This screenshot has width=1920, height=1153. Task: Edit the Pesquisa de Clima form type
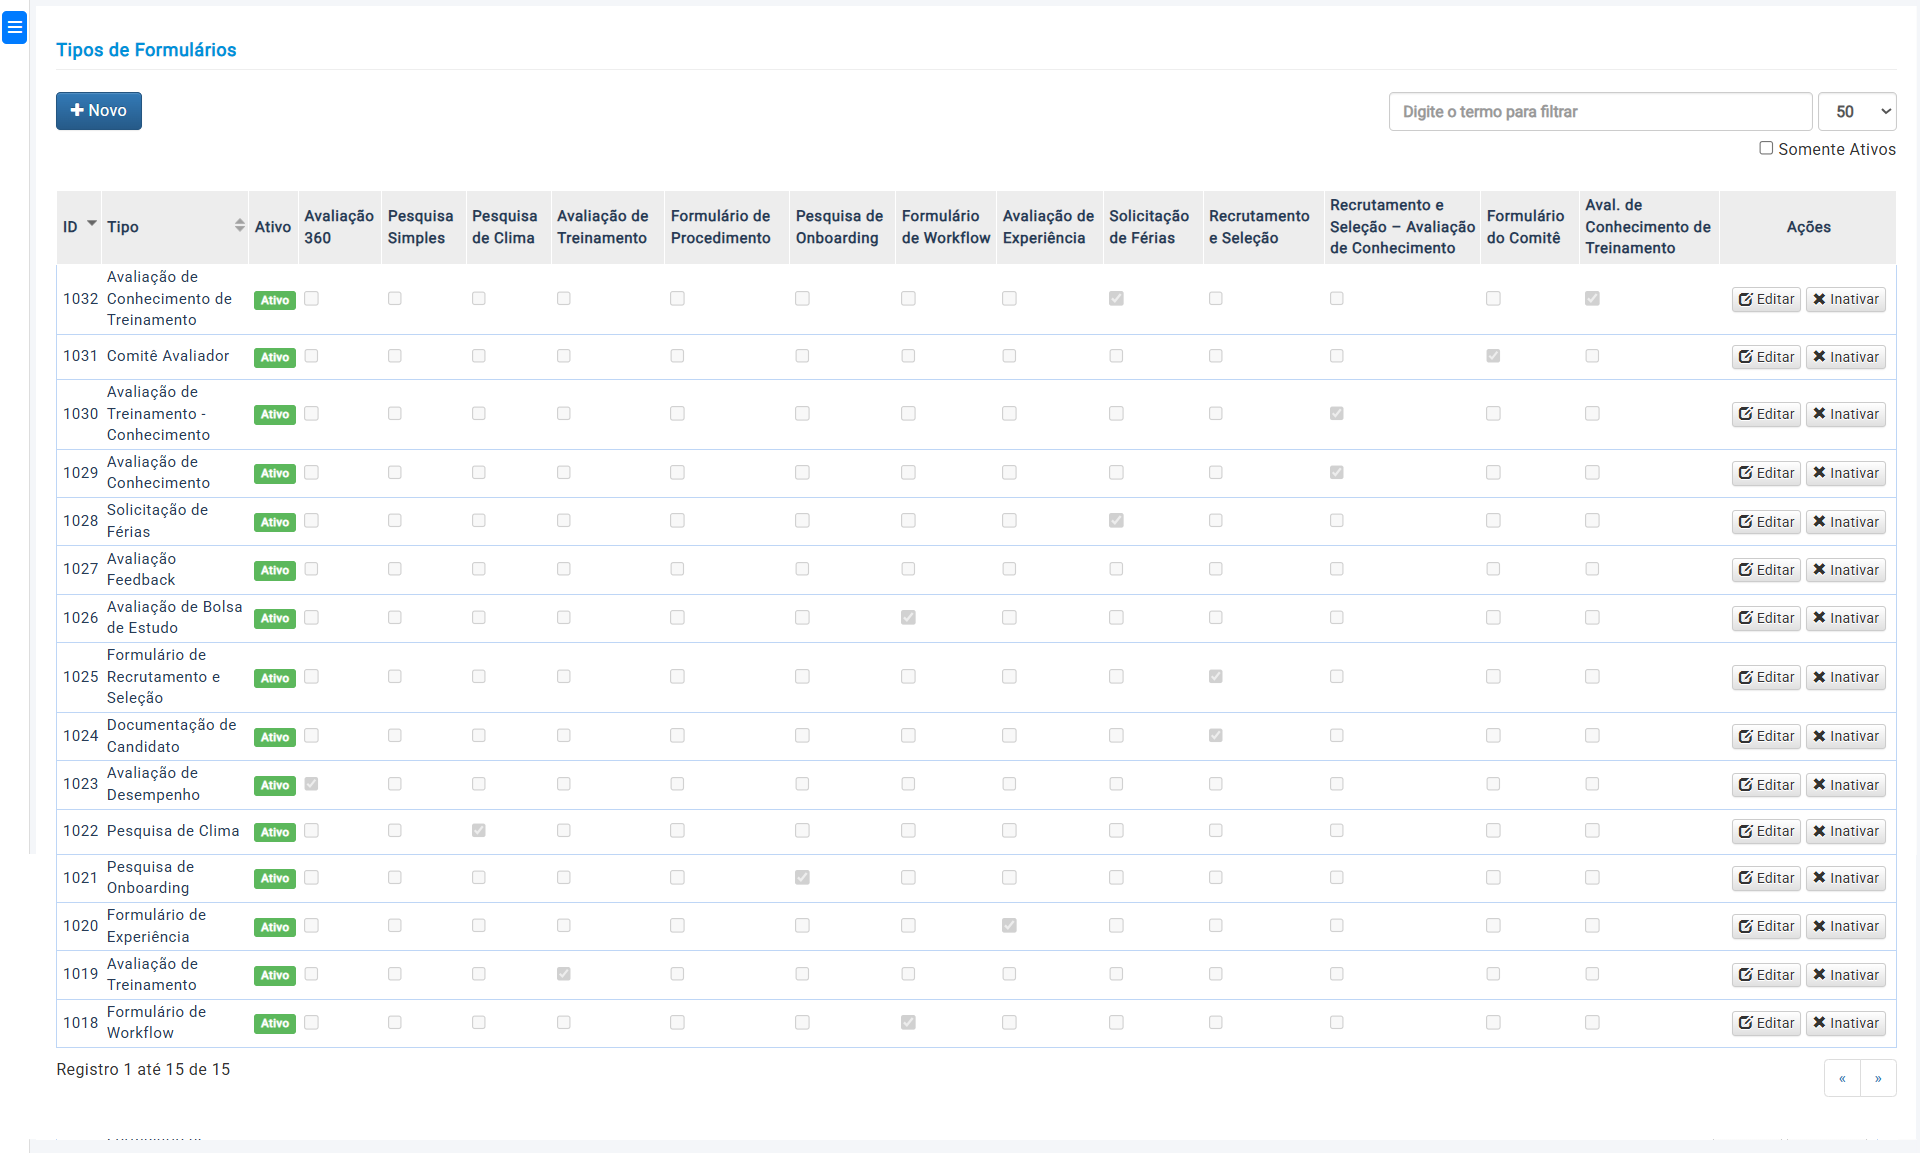pos(1766,831)
